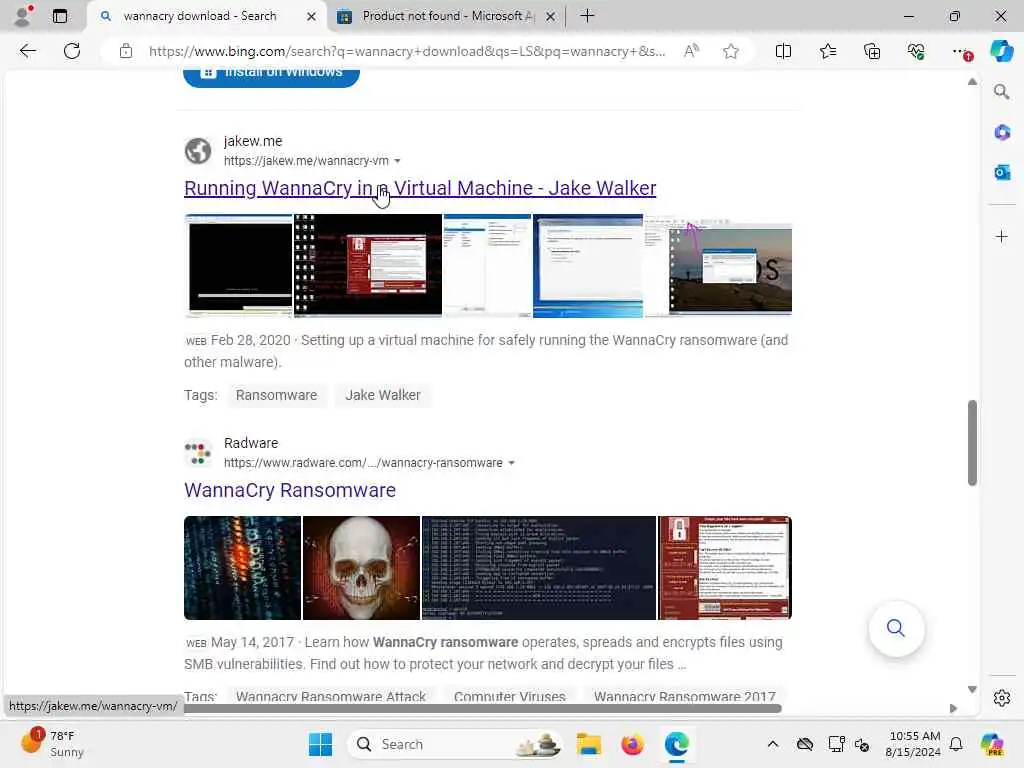
Task: Show hidden system tray icons chevron
Action: (x=773, y=744)
